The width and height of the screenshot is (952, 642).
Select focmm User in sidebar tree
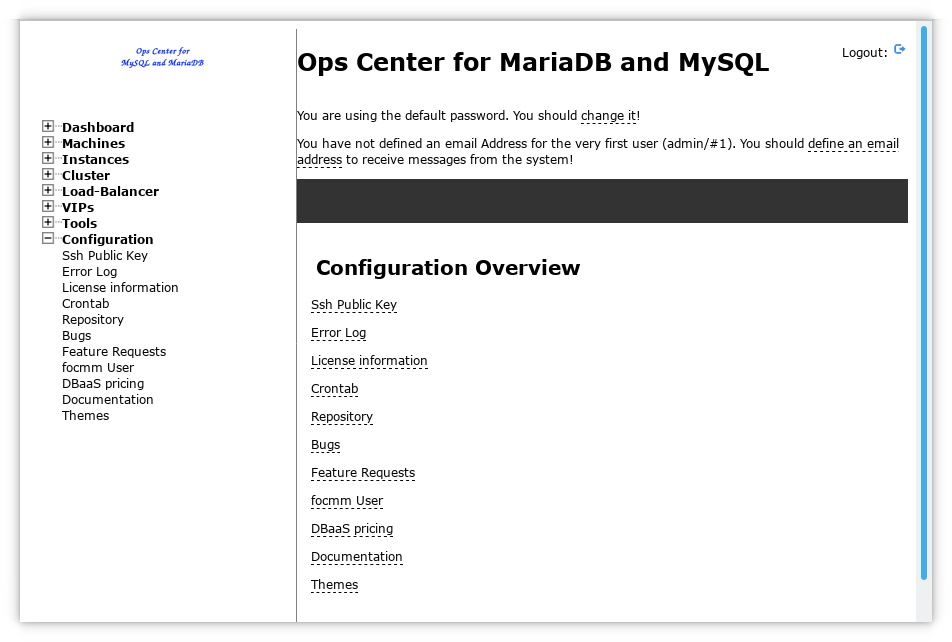pyautogui.click(x=98, y=367)
